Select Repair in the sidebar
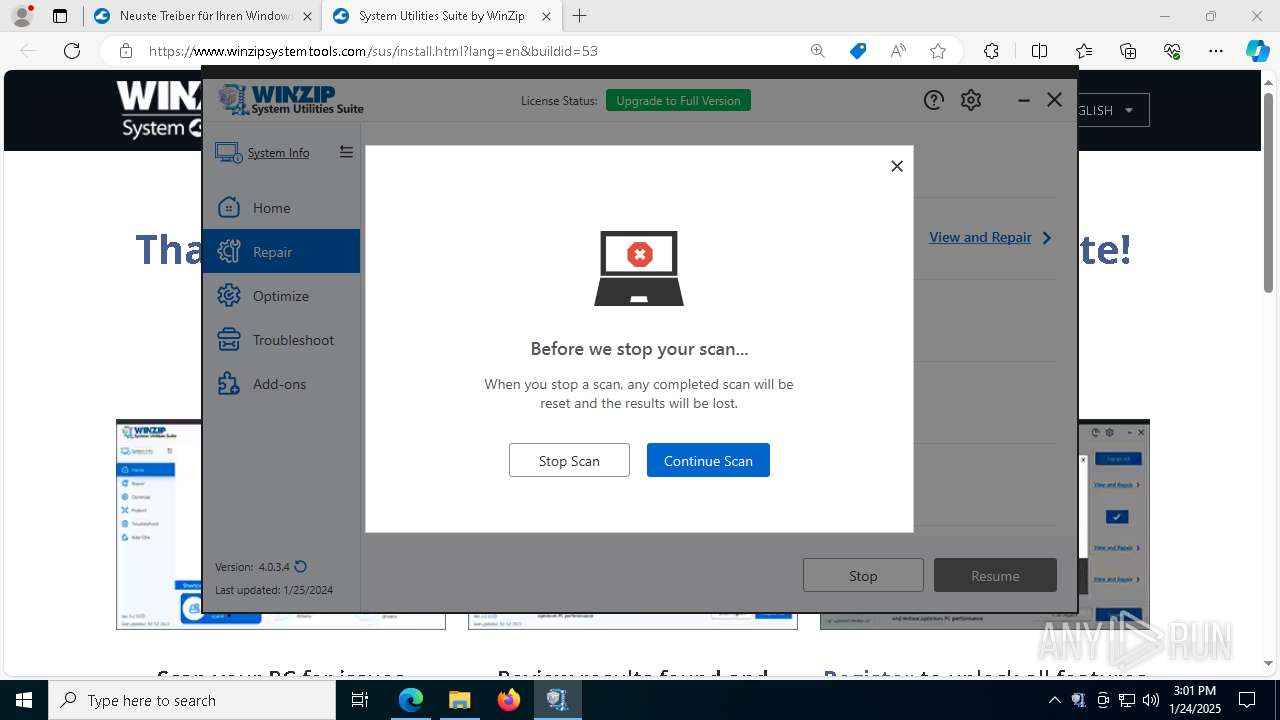Screen dimensions: 1280x720 tap(281, 252)
